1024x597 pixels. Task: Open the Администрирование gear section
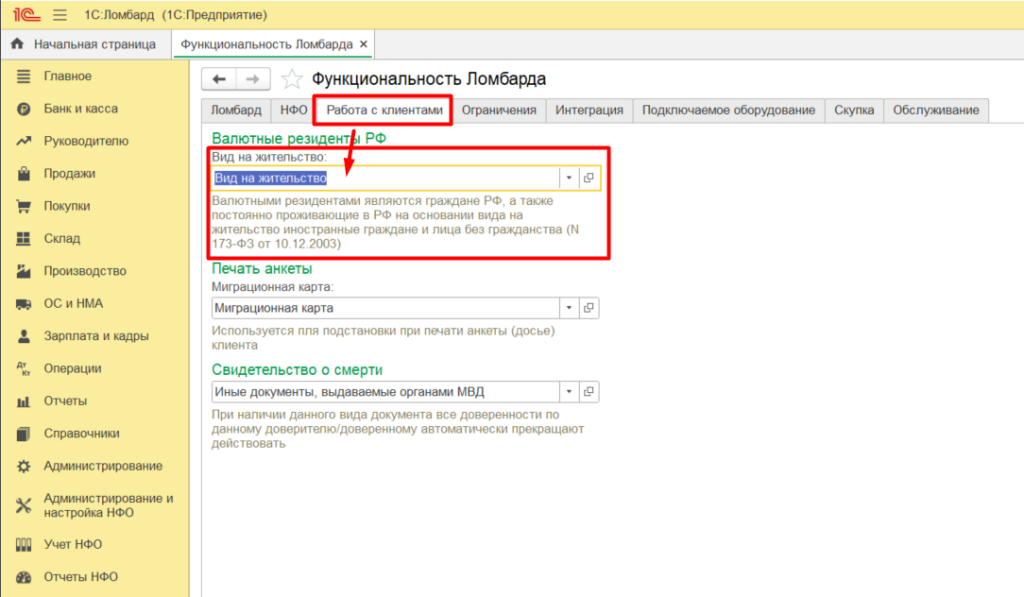tap(24, 466)
